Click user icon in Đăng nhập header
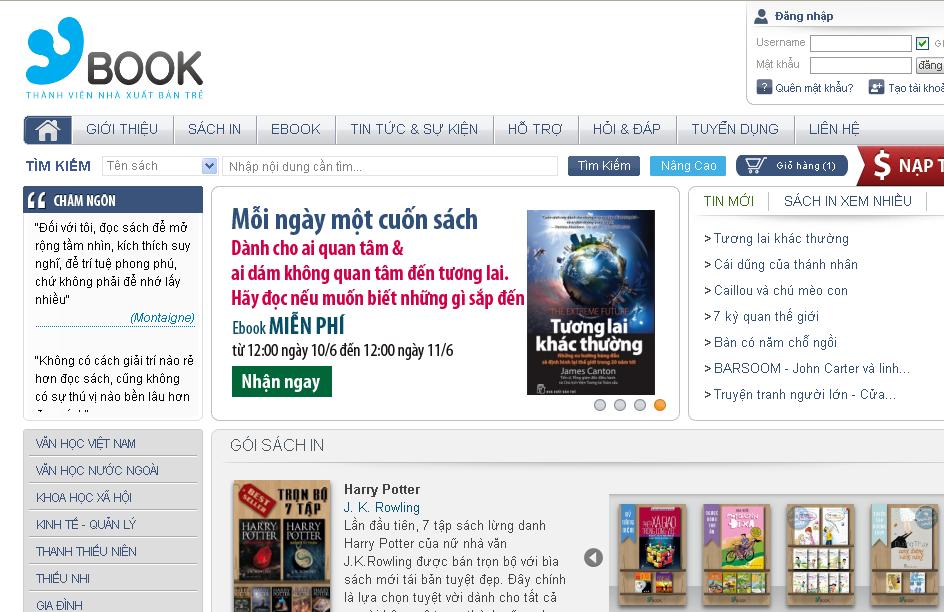Screen dimensions: 944x612 click(762, 15)
